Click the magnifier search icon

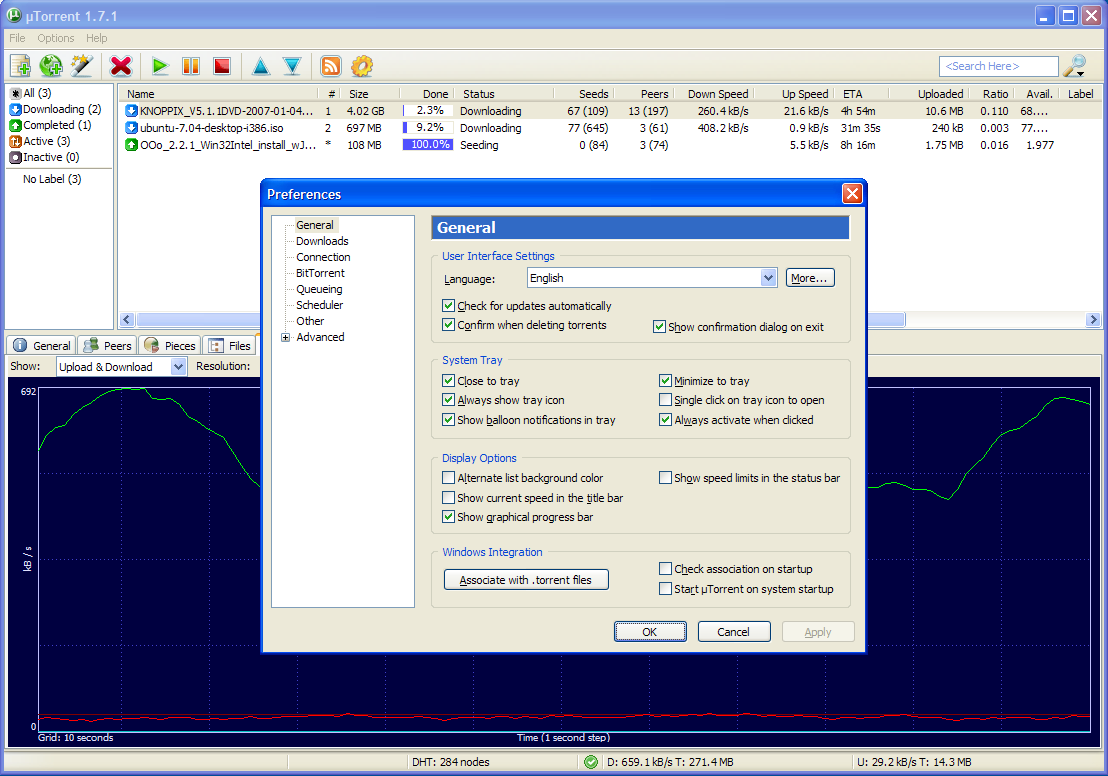(1075, 66)
